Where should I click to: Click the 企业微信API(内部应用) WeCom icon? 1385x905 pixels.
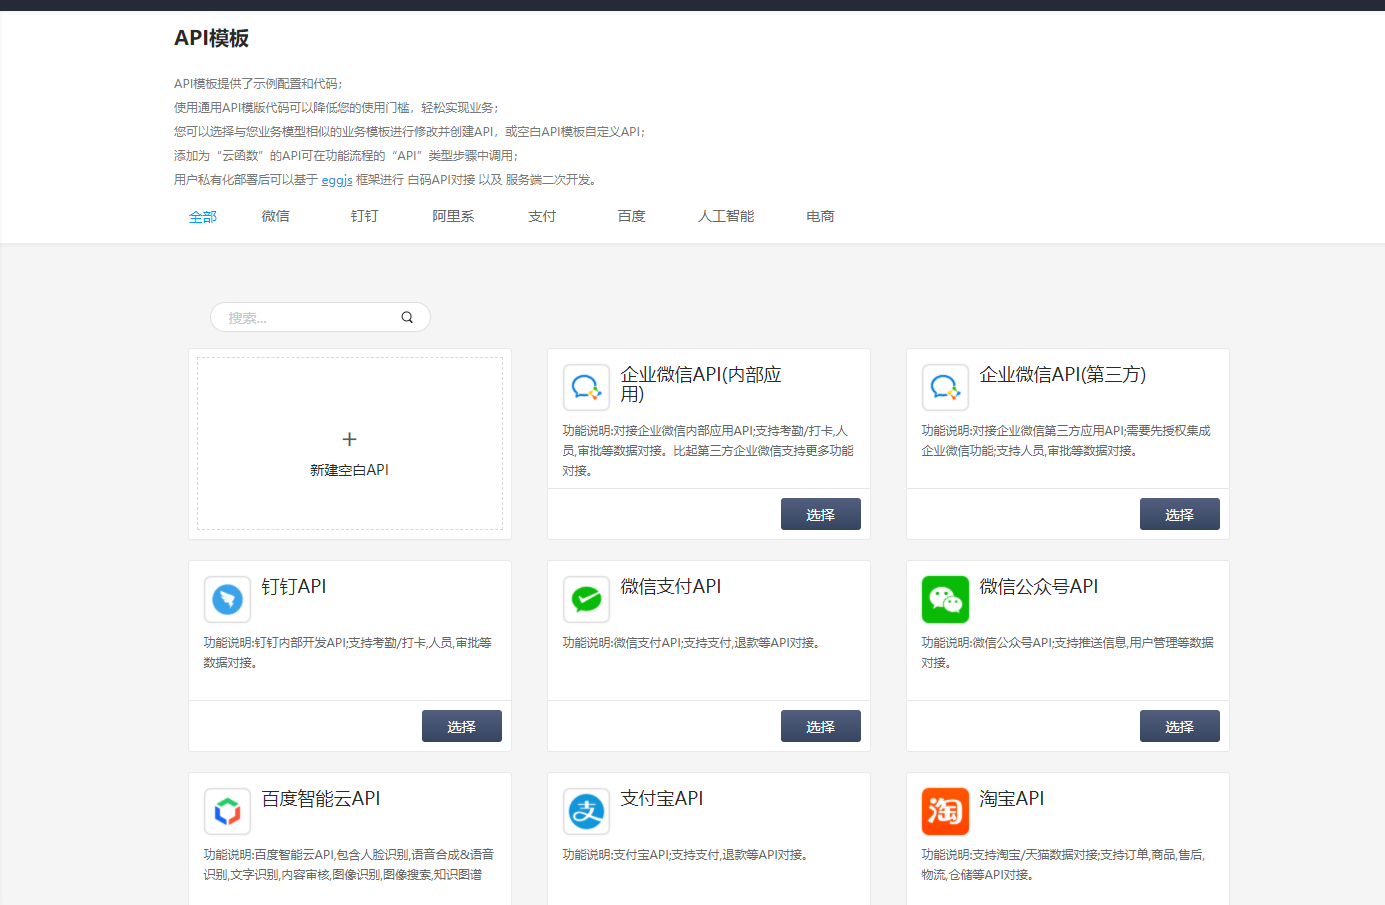point(586,386)
